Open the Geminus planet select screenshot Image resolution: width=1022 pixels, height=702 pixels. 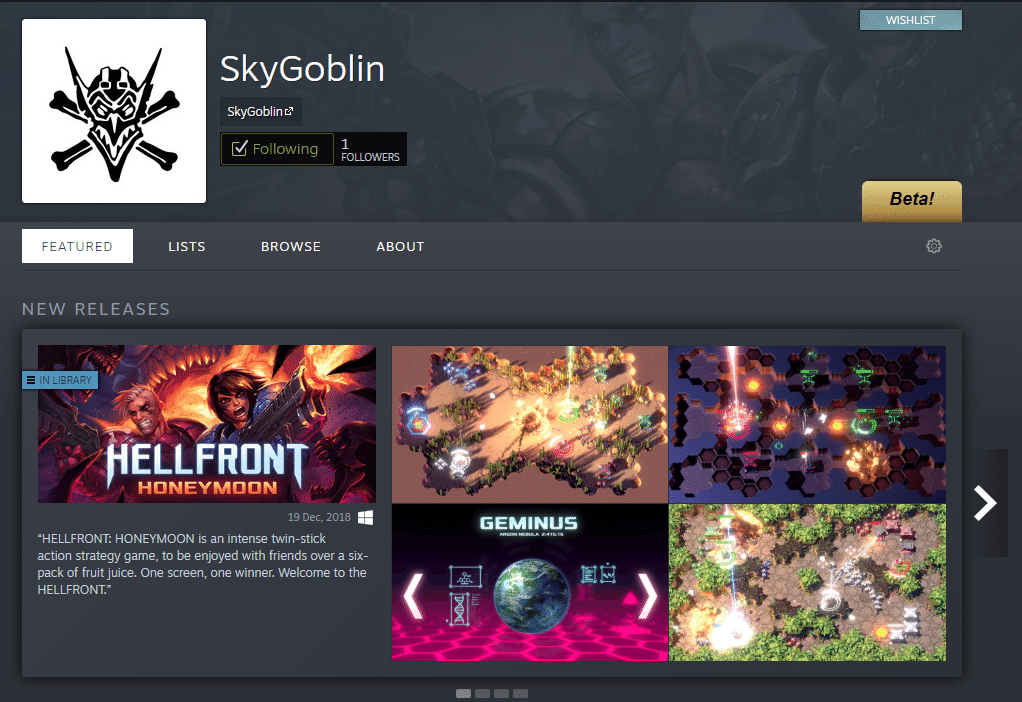coord(530,583)
